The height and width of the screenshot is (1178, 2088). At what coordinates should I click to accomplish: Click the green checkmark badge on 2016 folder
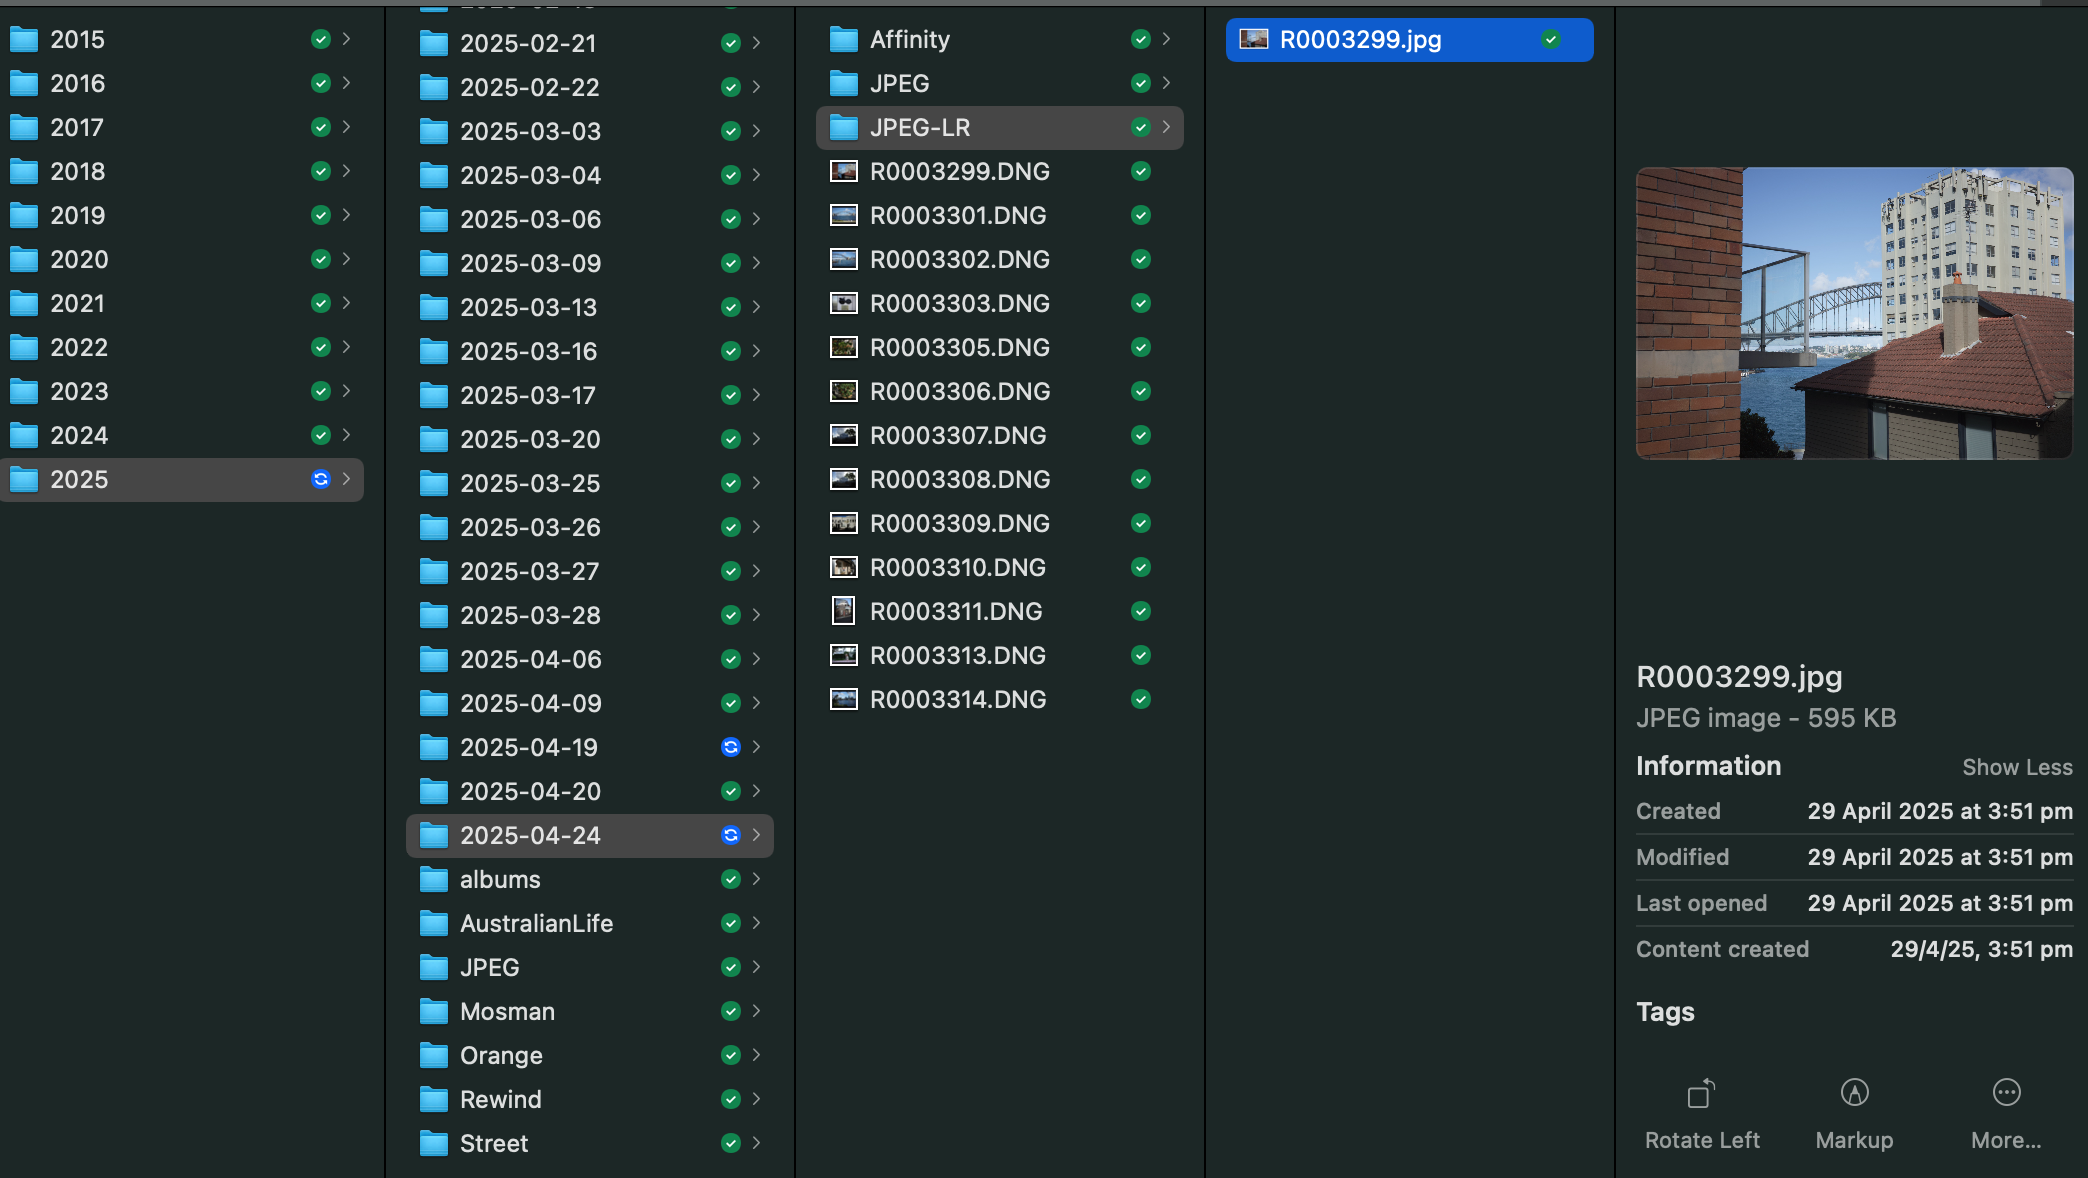pyautogui.click(x=320, y=83)
